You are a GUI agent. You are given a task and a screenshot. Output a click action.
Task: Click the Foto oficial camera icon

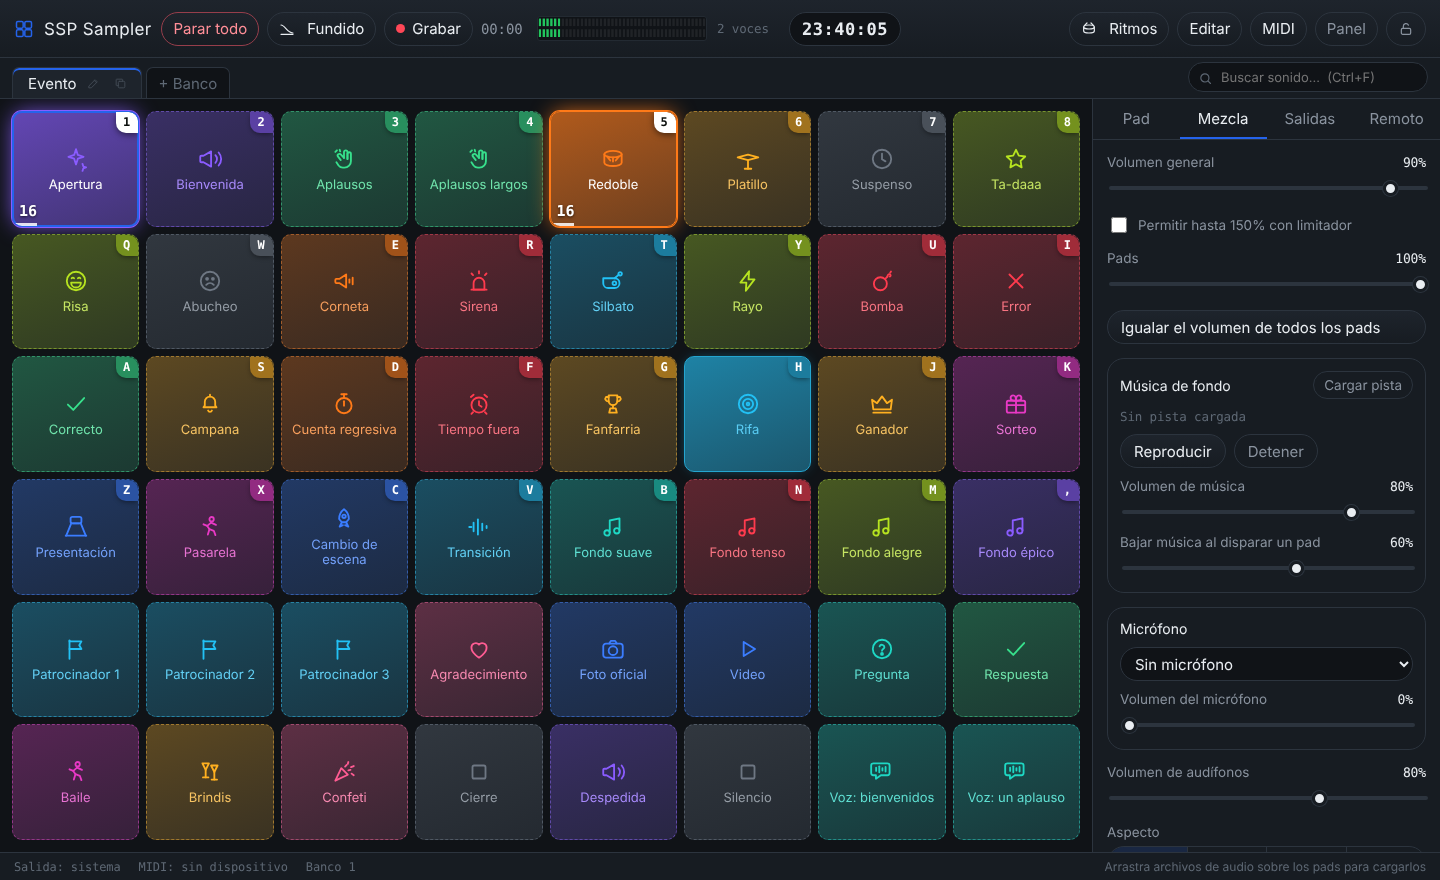tap(613, 649)
